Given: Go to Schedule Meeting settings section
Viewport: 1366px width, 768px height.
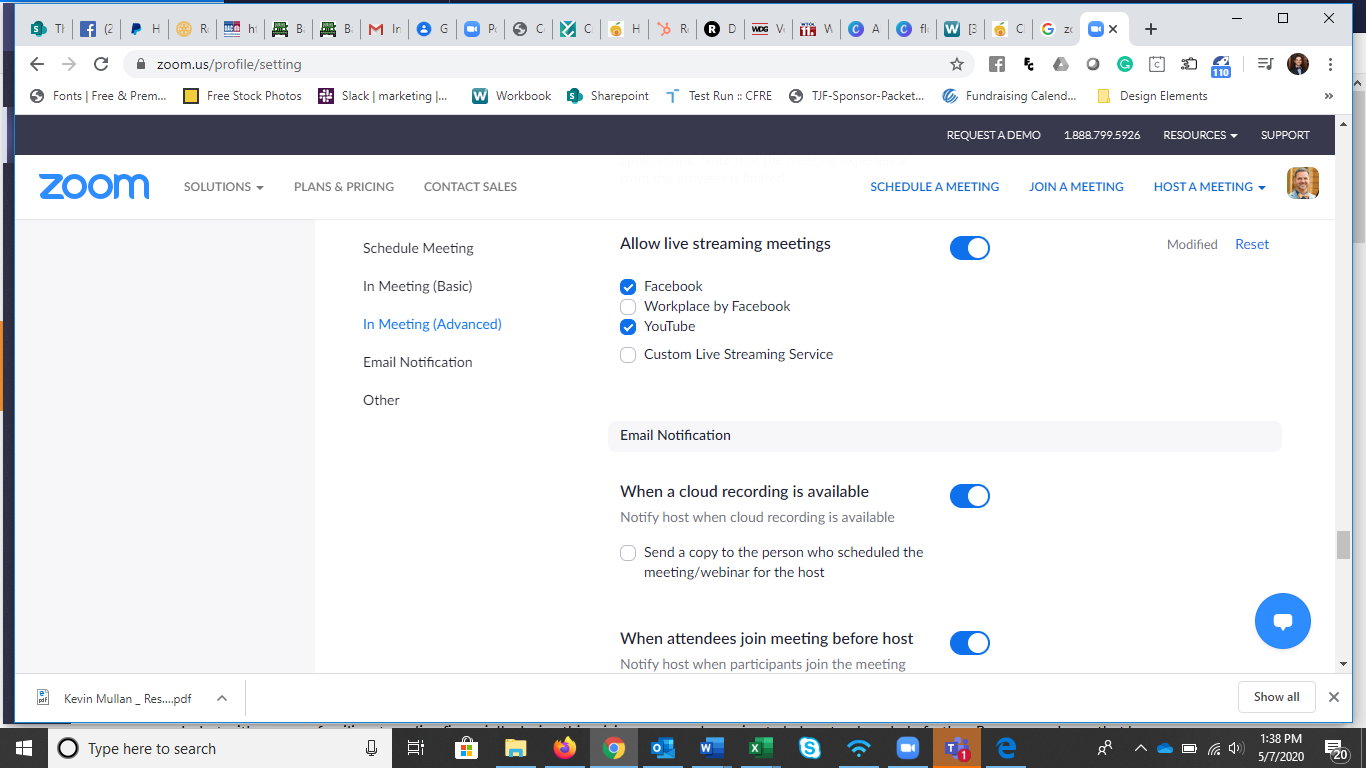Looking at the screenshot, I should click(418, 248).
